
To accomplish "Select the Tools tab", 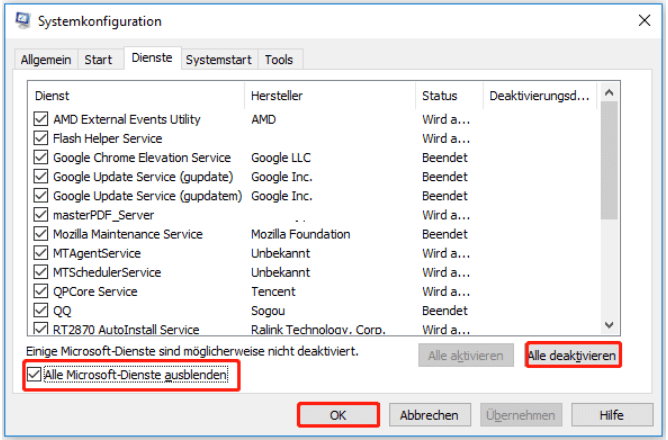I will coord(279,60).
